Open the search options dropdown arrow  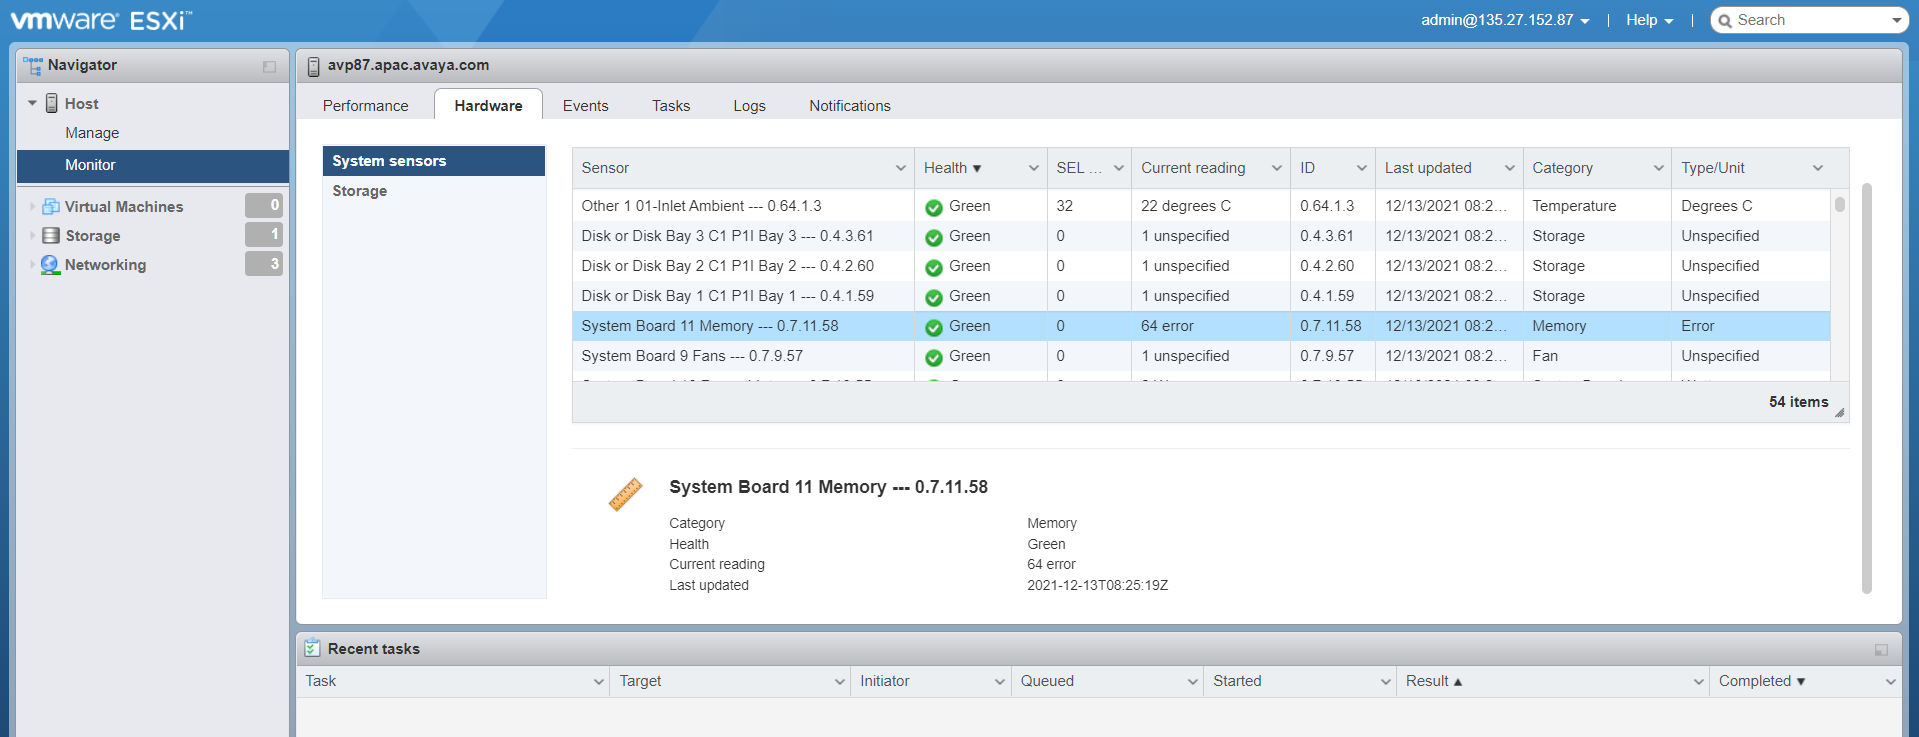[x=1896, y=20]
